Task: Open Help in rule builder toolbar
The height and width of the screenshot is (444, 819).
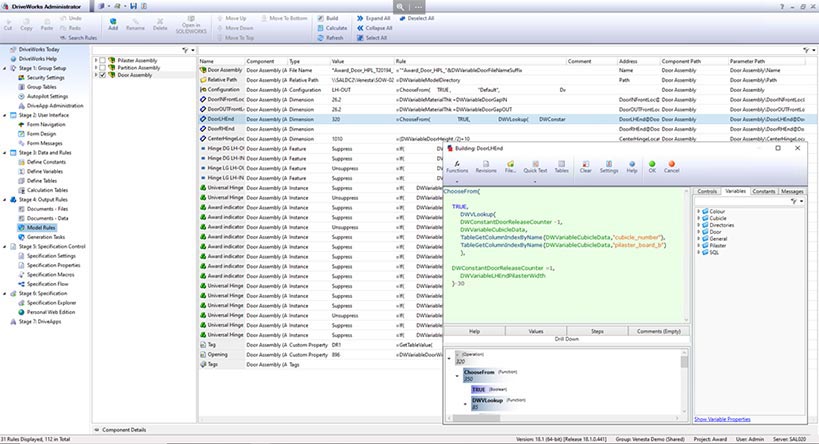Action: click(631, 167)
